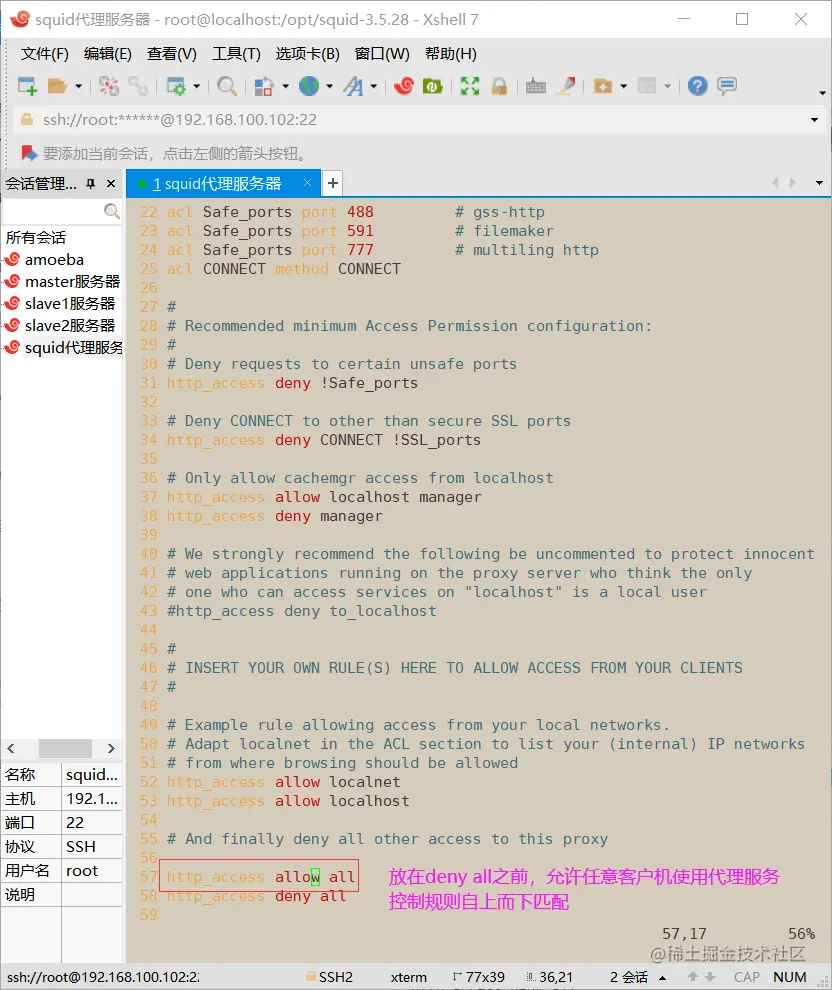The width and height of the screenshot is (832, 990).
Task: Expand the layout arrangement dropdown arrow
Action: click(667, 86)
